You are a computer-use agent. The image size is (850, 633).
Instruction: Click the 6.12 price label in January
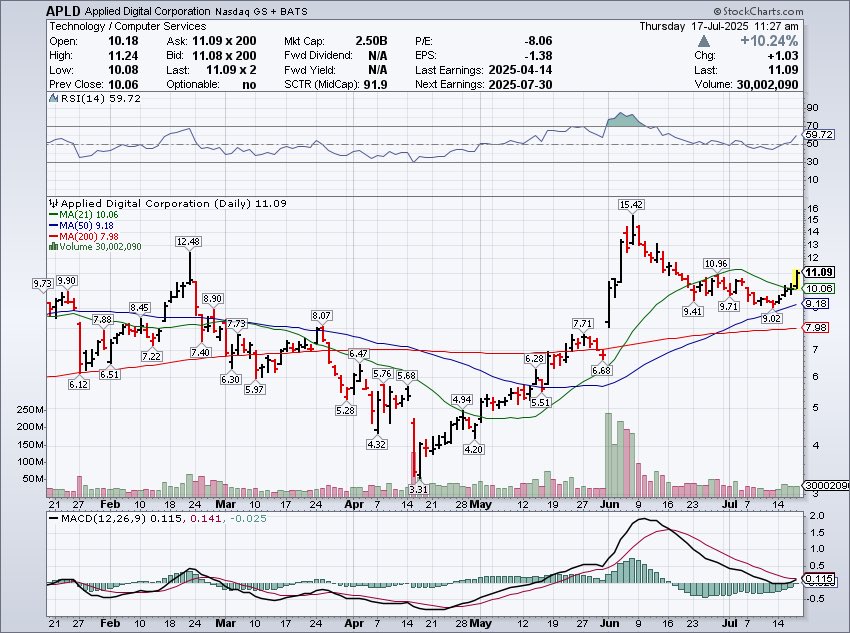79,384
